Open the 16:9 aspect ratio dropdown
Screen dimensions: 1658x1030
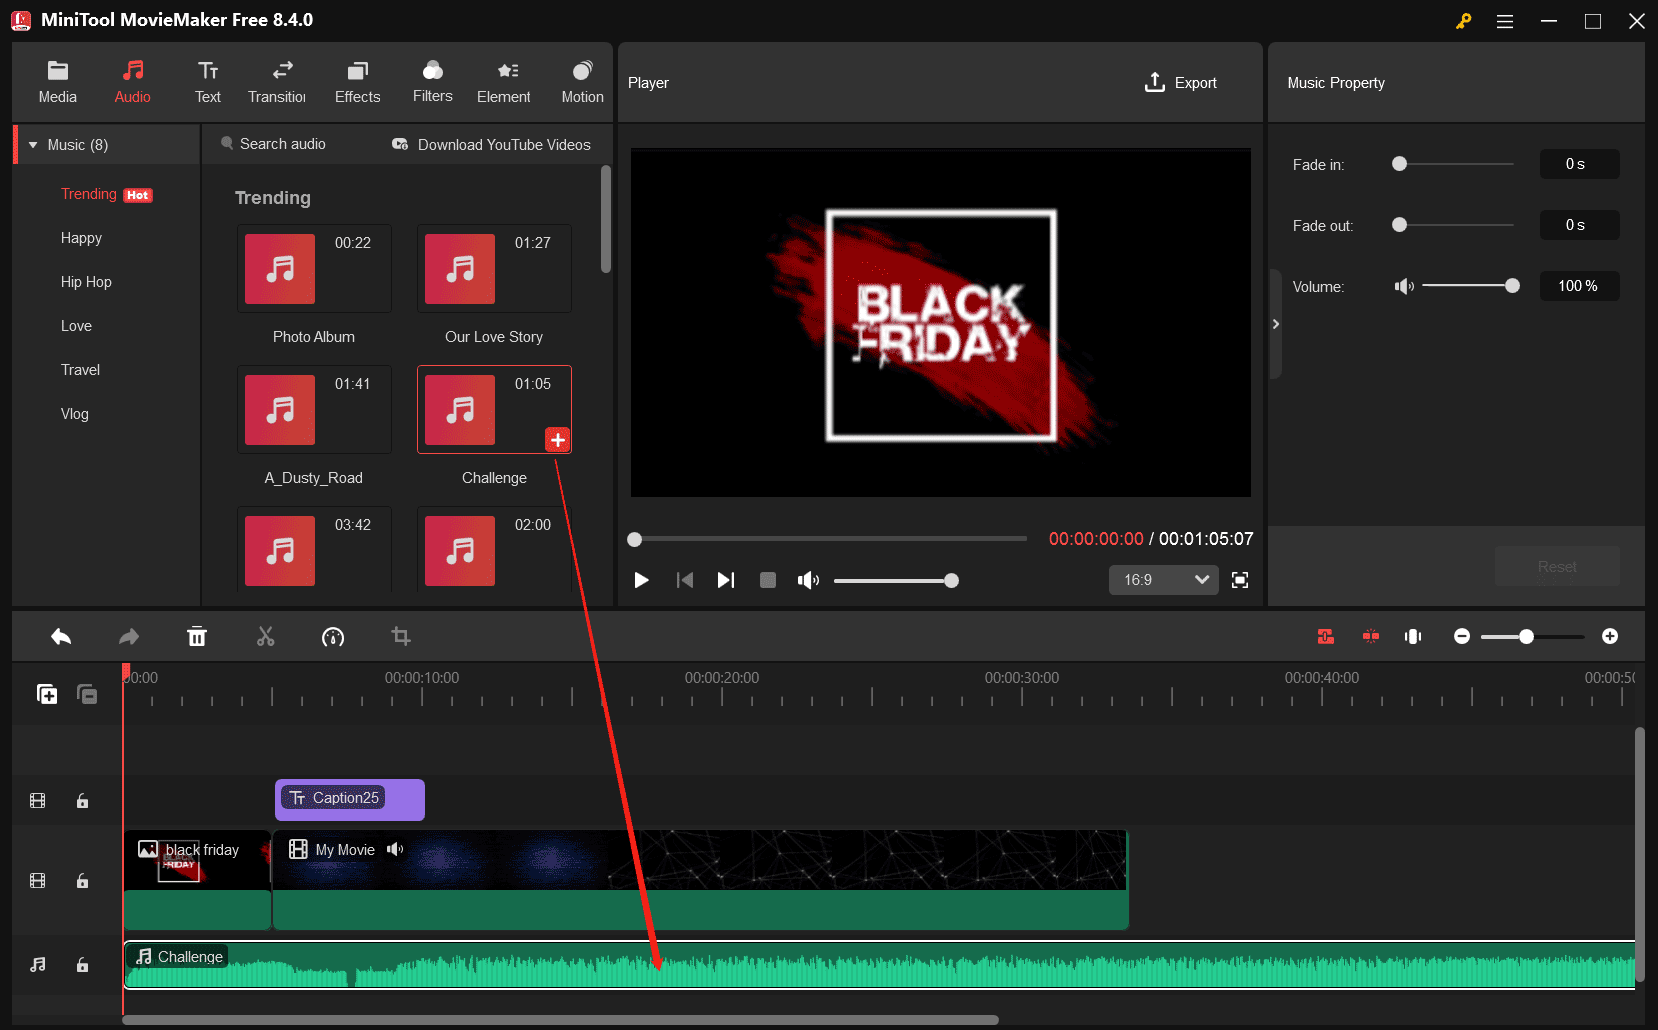(1163, 580)
